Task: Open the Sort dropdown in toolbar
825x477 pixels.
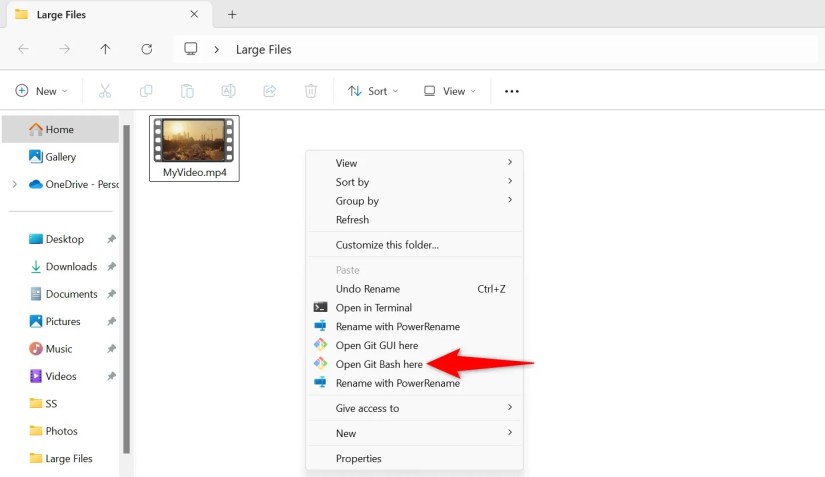Action: [373, 91]
